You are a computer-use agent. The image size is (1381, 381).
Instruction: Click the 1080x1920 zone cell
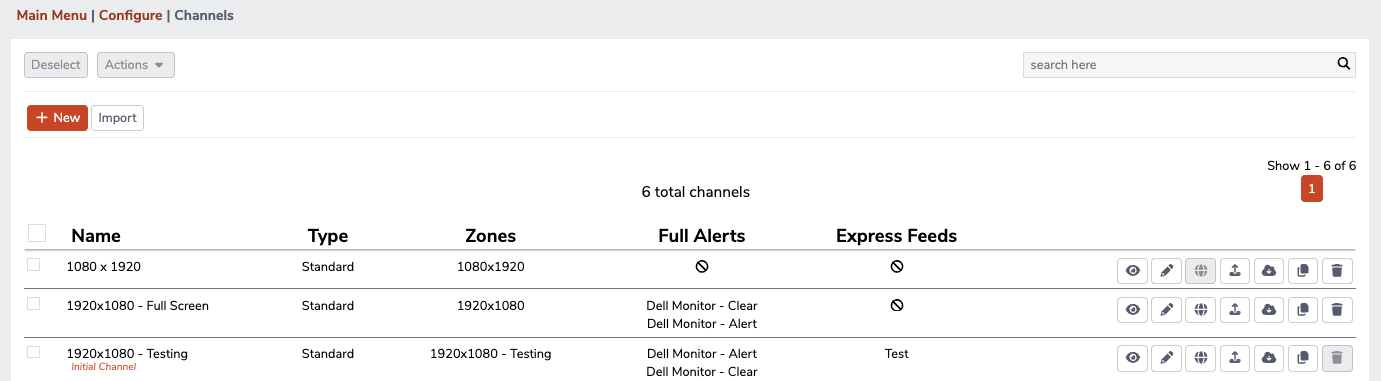[491, 267]
